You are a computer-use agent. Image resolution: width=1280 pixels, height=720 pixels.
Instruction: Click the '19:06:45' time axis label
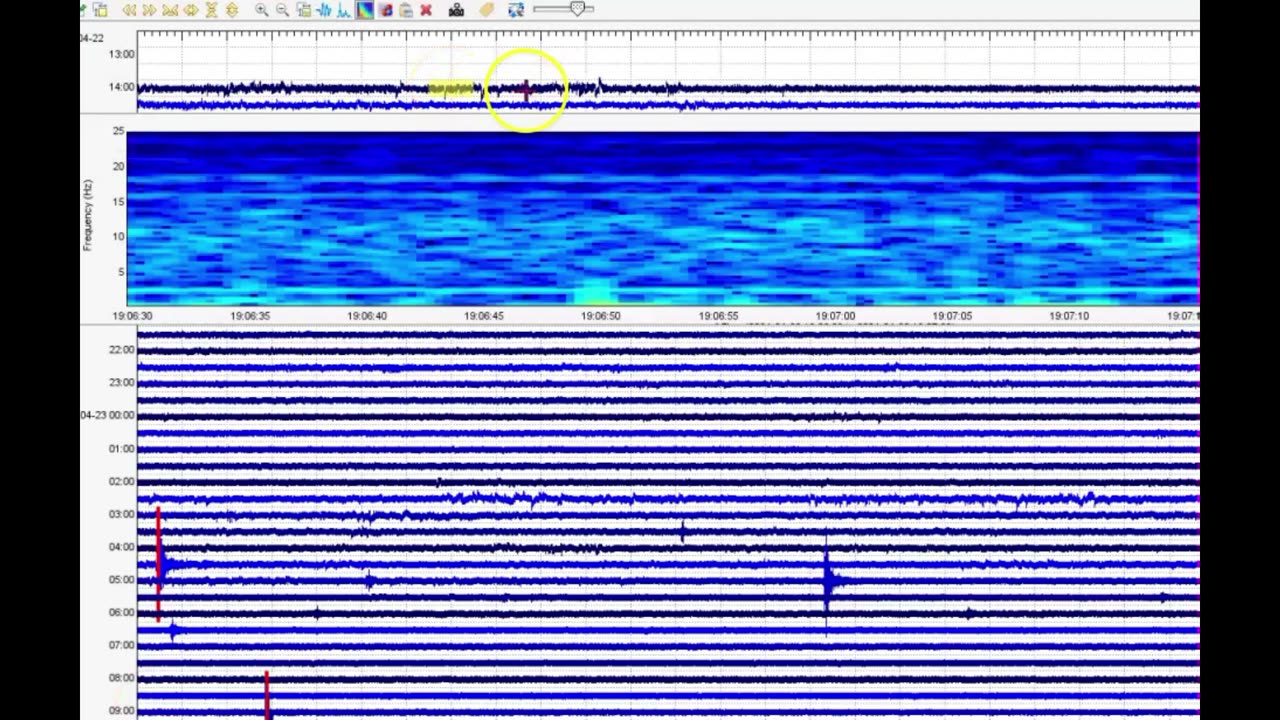point(484,316)
